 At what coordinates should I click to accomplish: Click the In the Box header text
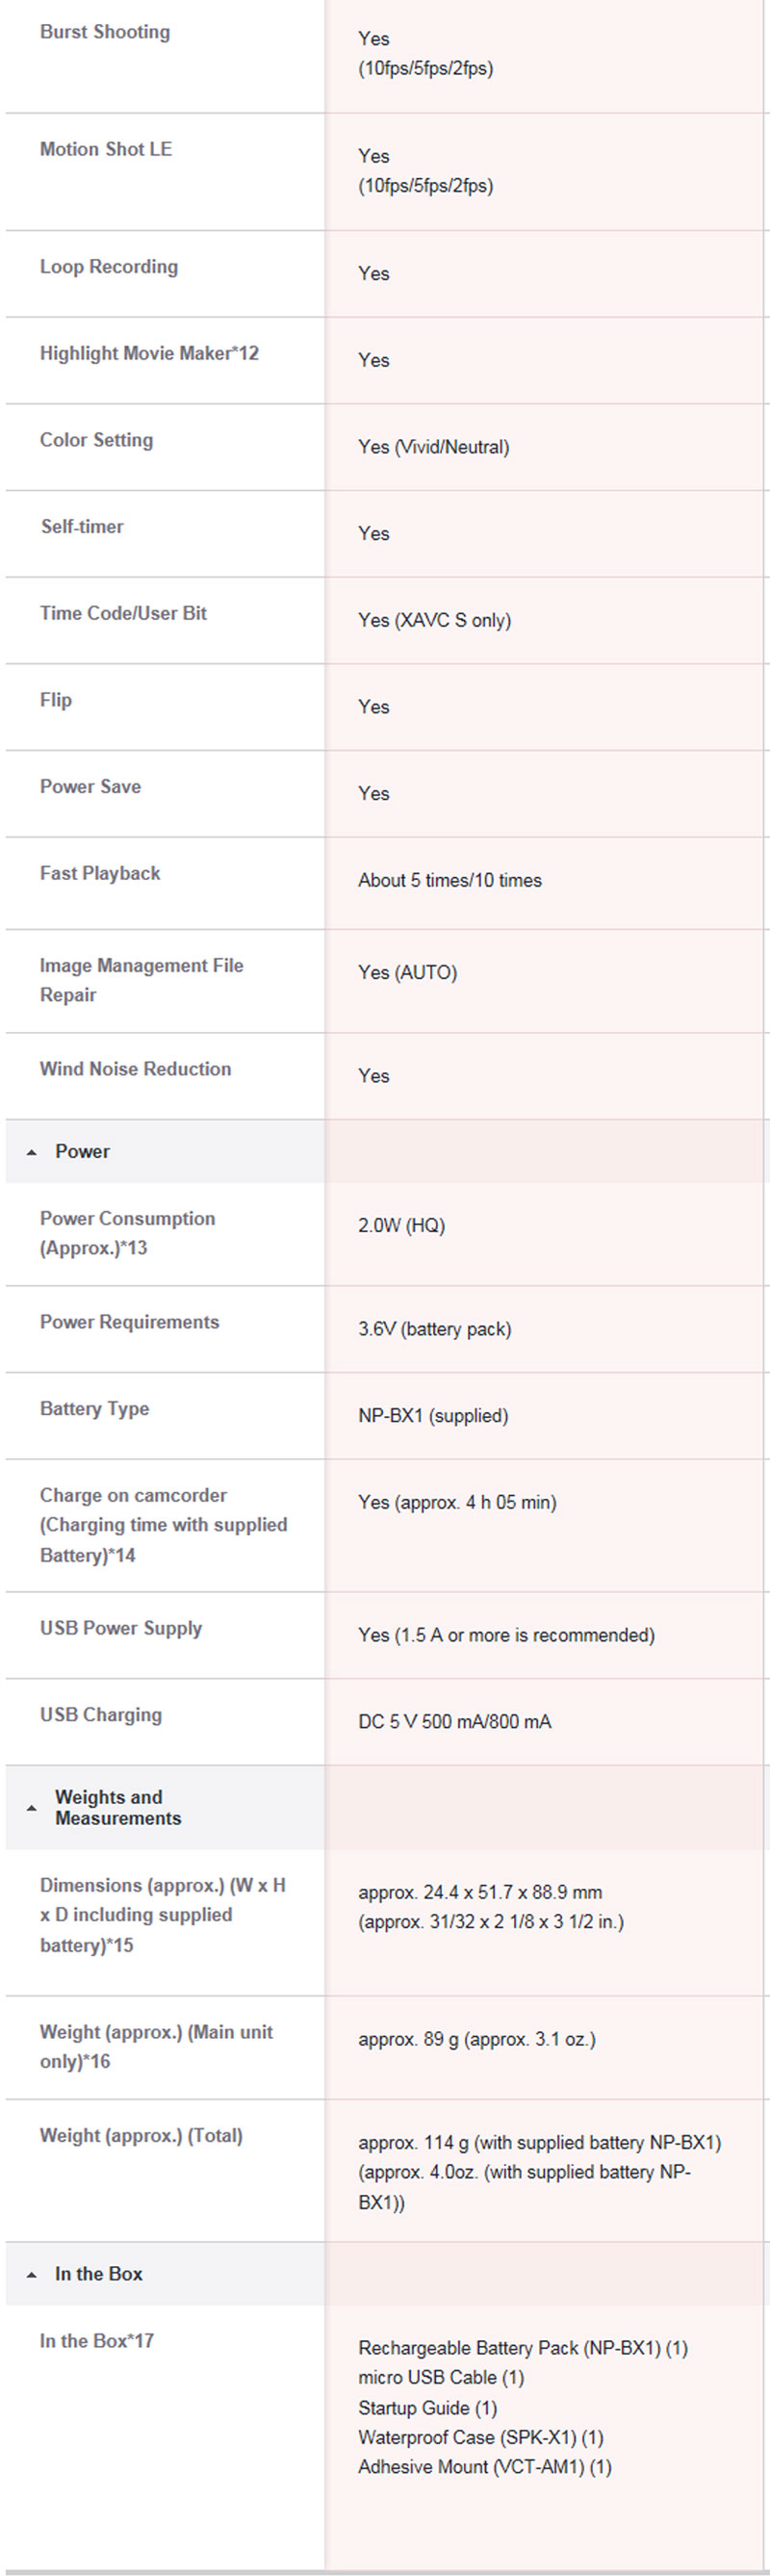point(98,2274)
